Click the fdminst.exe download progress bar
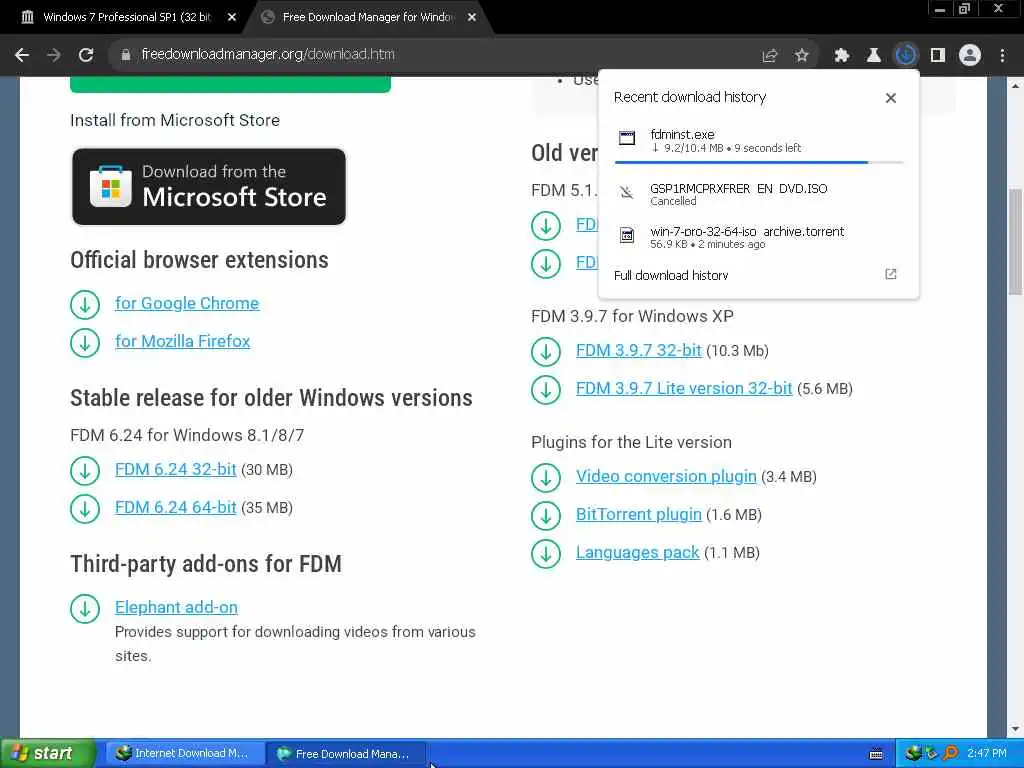 [759, 162]
